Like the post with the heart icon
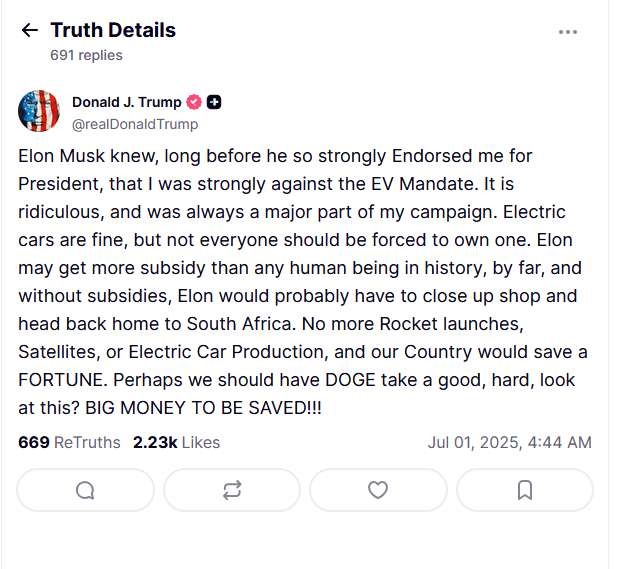The image size is (619, 569). 378,490
